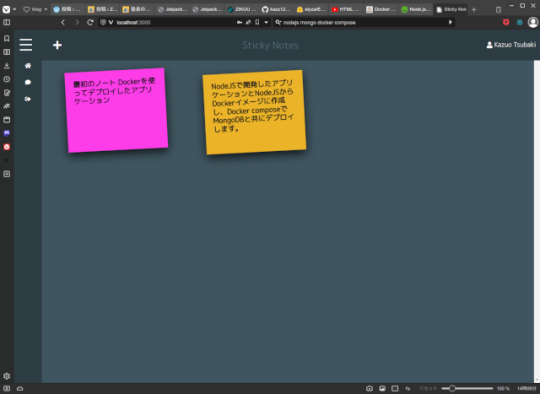Switch to the GitHub kazz12 tab

point(276,10)
